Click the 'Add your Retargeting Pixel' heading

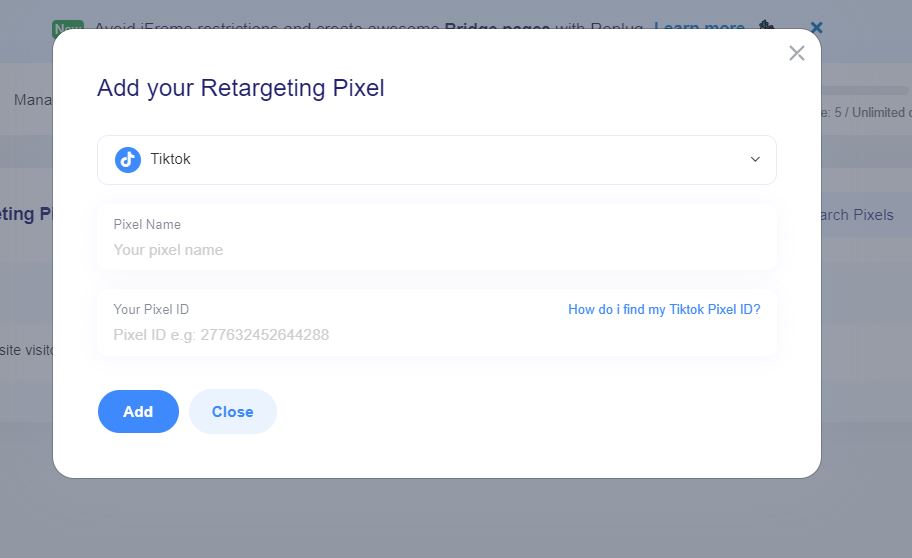(x=241, y=88)
